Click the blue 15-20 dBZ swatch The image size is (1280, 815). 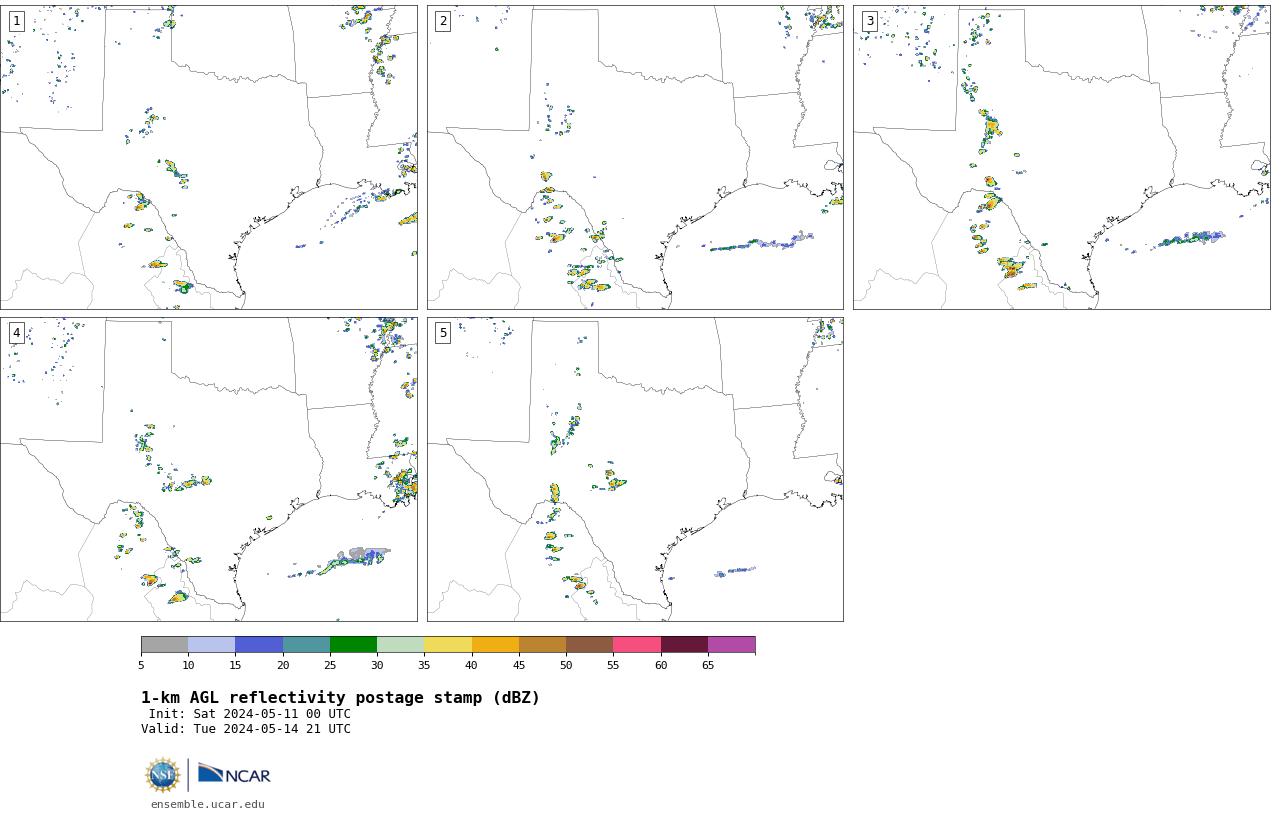pos(259,645)
